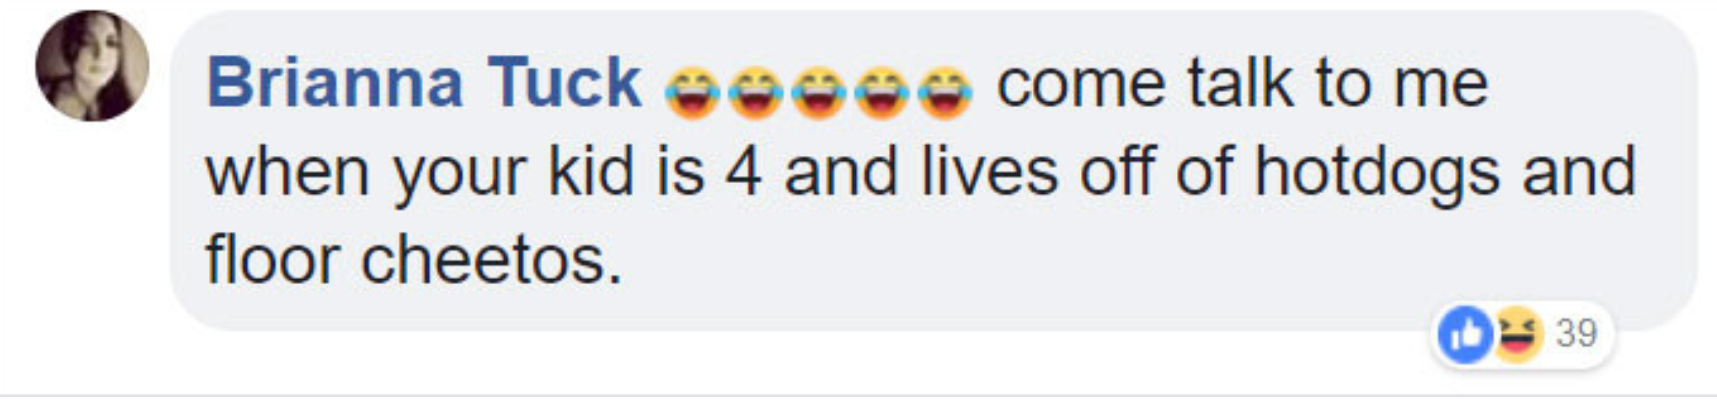Click the blue thumbs-up Like reaction icon
This screenshot has width=1717, height=400.
(x=1465, y=333)
